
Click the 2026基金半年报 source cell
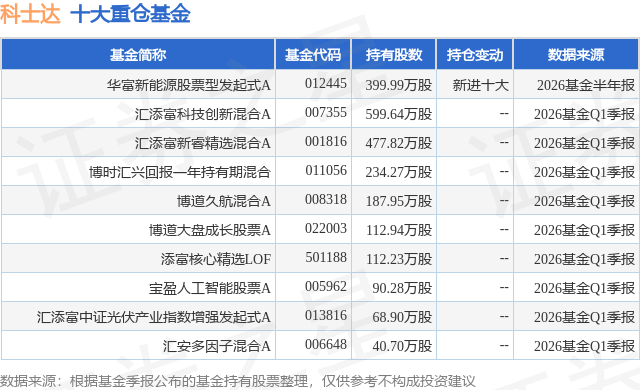[x=586, y=85]
